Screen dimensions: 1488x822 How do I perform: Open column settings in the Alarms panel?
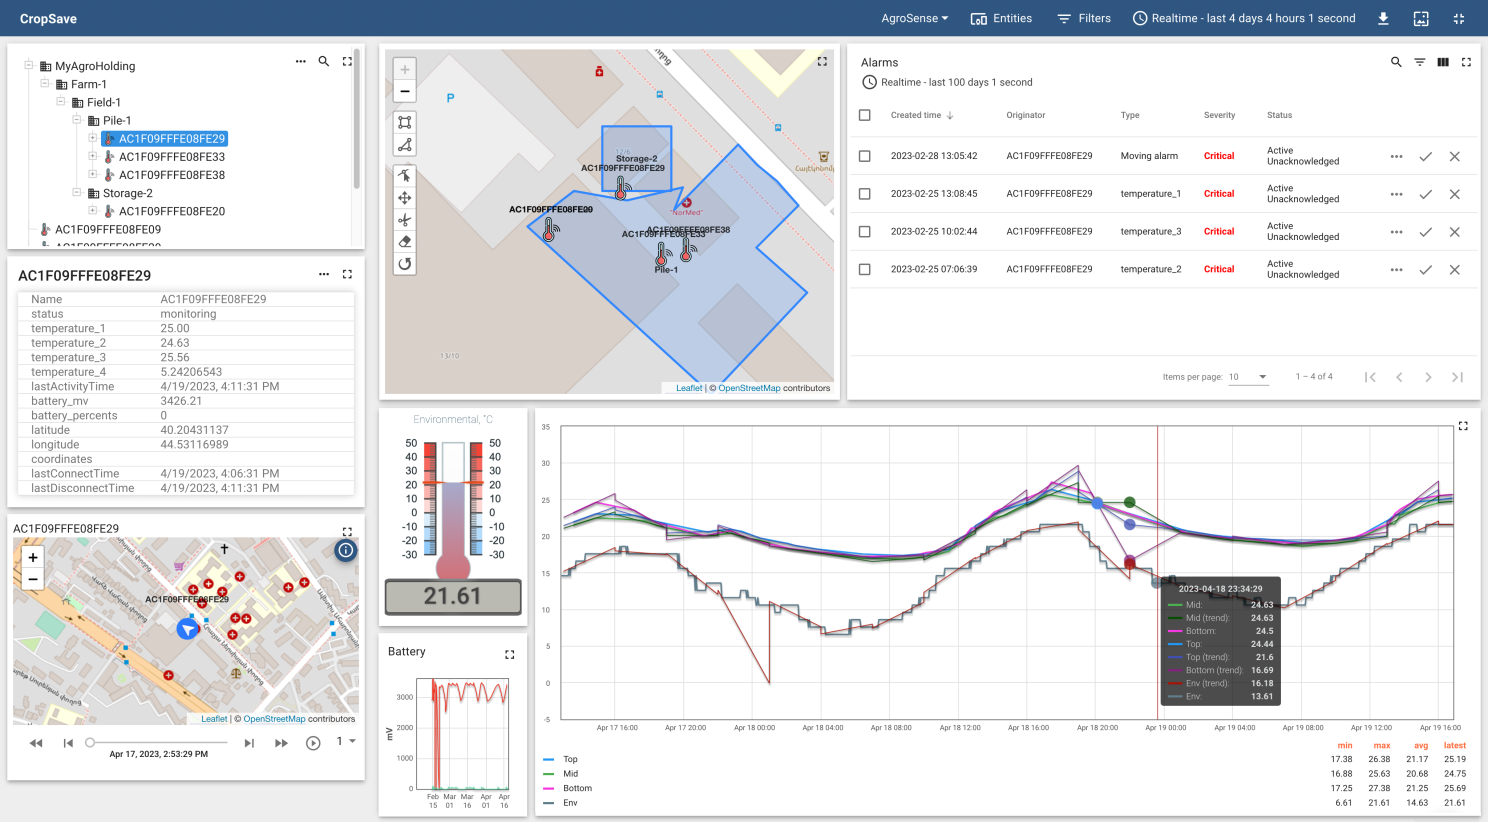(1443, 61)
